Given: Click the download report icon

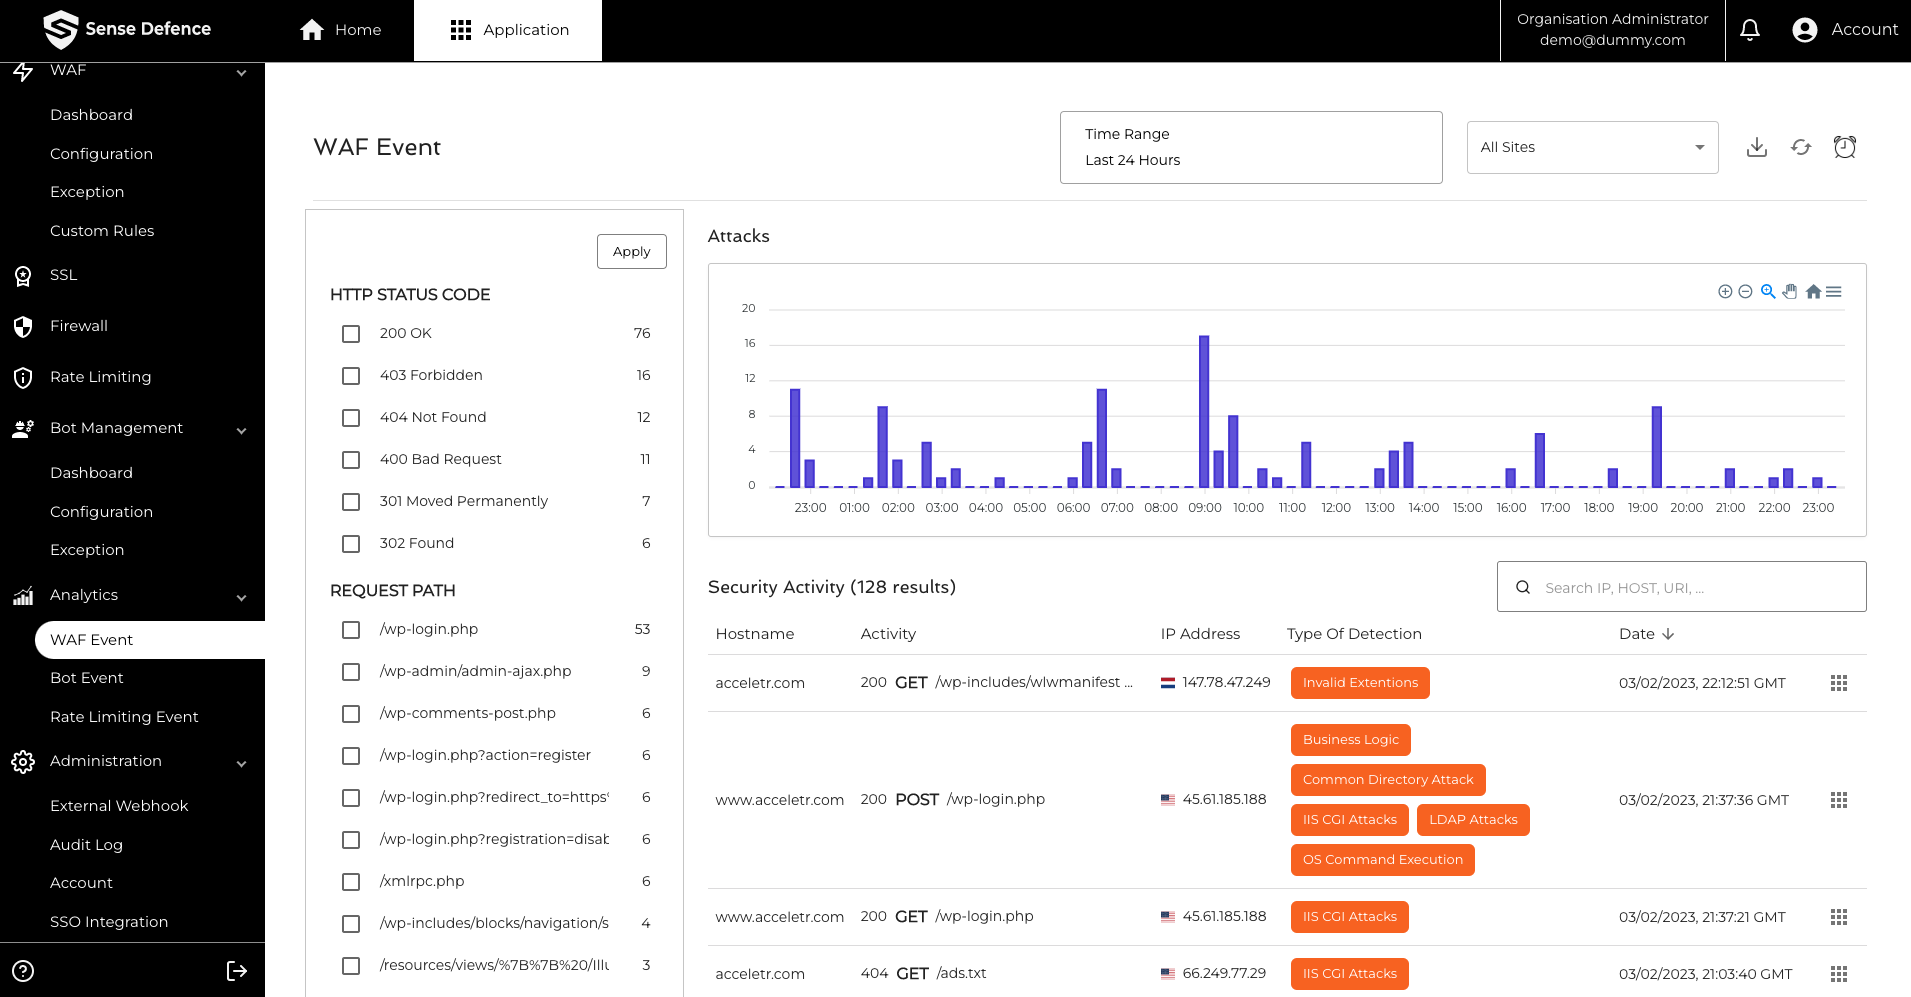Looking at the screenshot, I should point(1756,147).
